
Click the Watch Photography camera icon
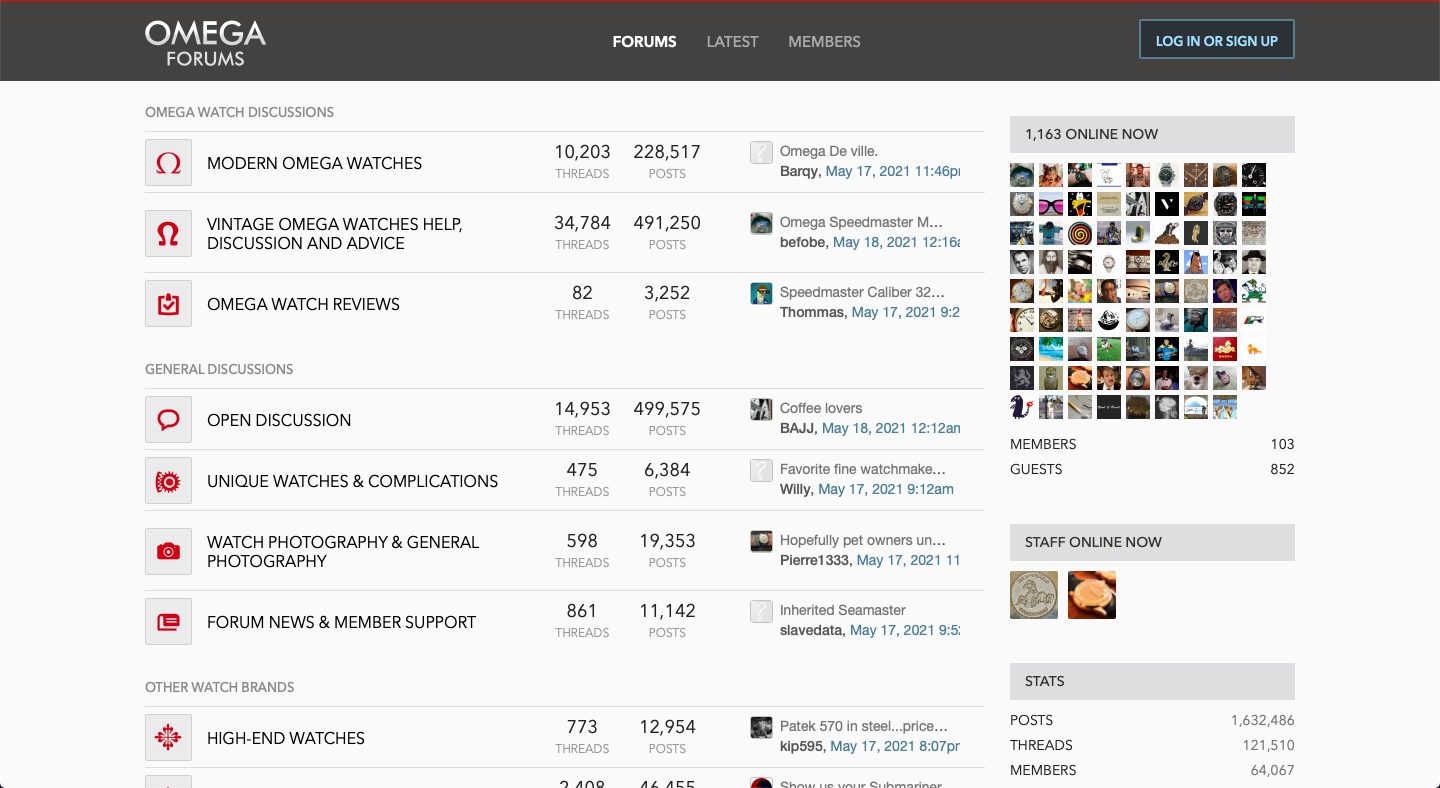click(x=168, y=551)
